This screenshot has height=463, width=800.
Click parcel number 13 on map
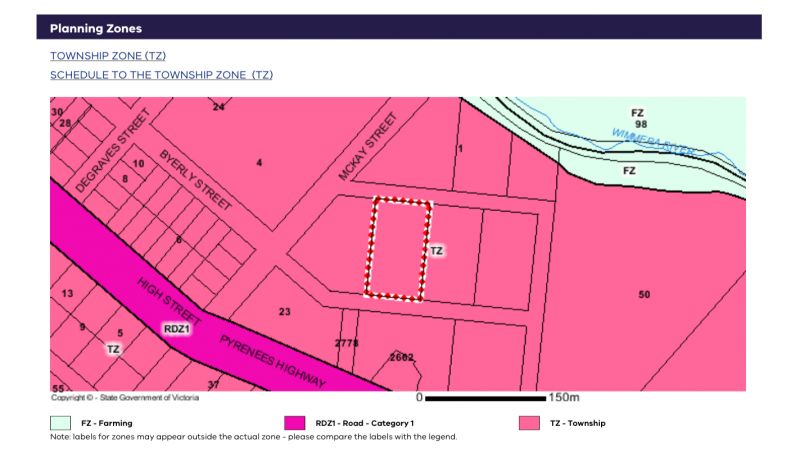pos(67,294)
